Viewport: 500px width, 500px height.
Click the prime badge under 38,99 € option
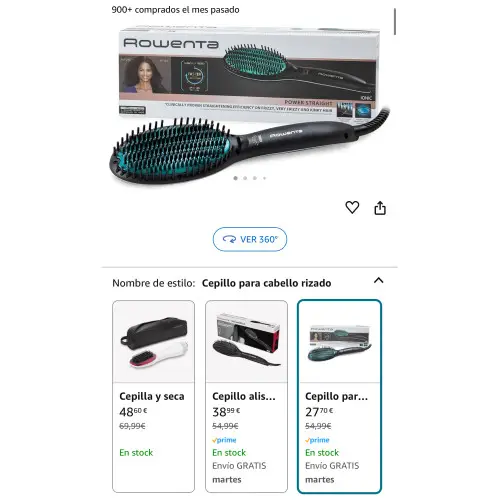(x=224, y=440)
